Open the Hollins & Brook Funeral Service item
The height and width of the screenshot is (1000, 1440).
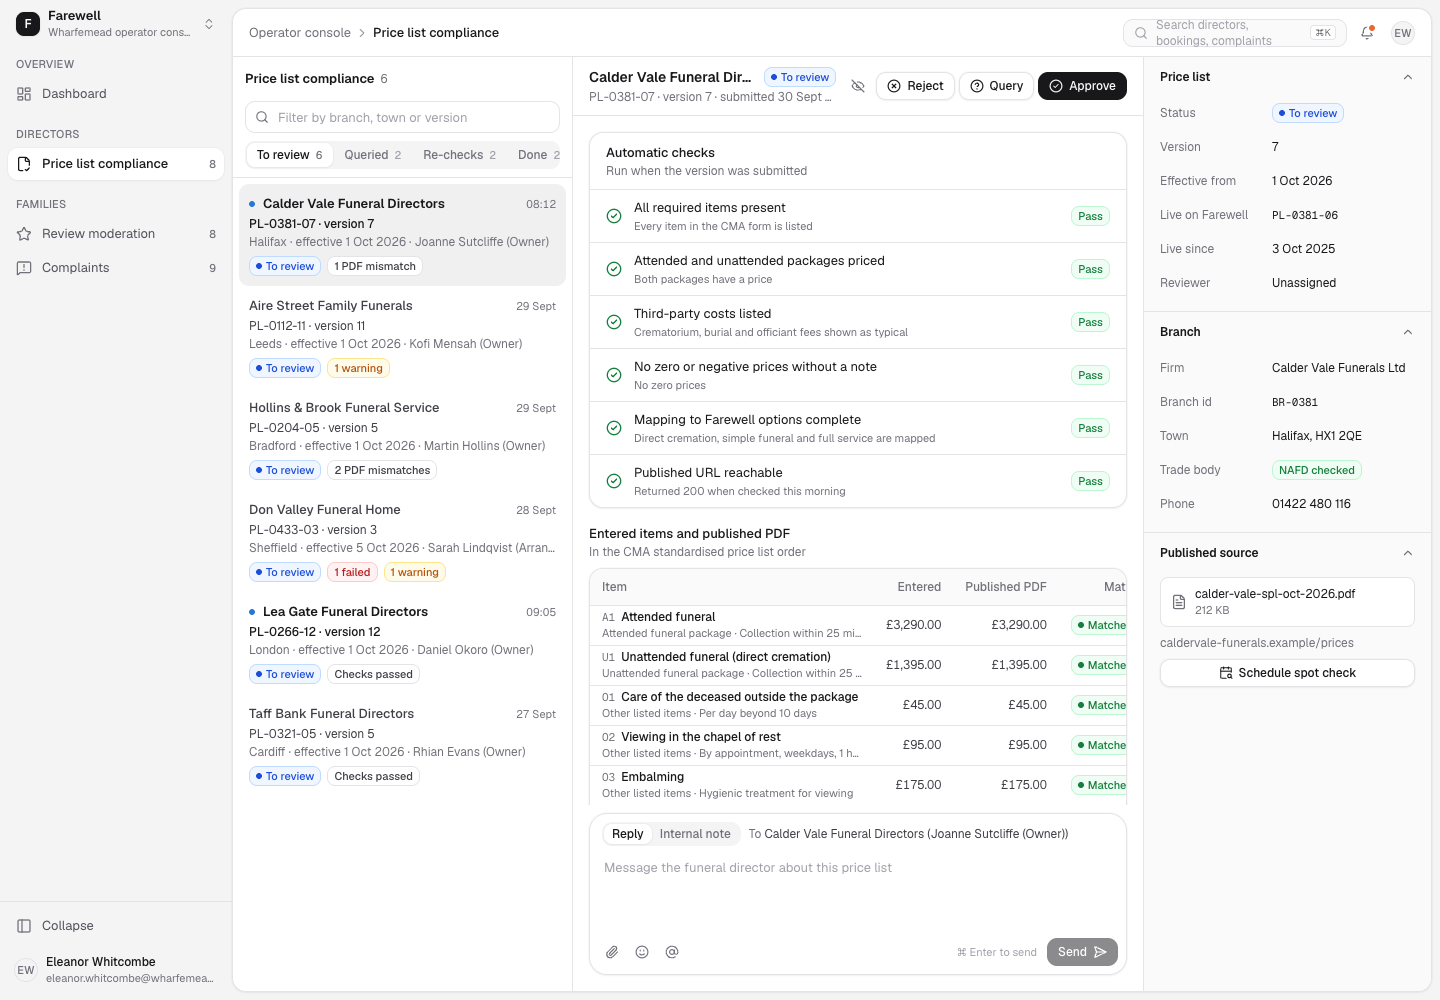[x=402, y=439]
